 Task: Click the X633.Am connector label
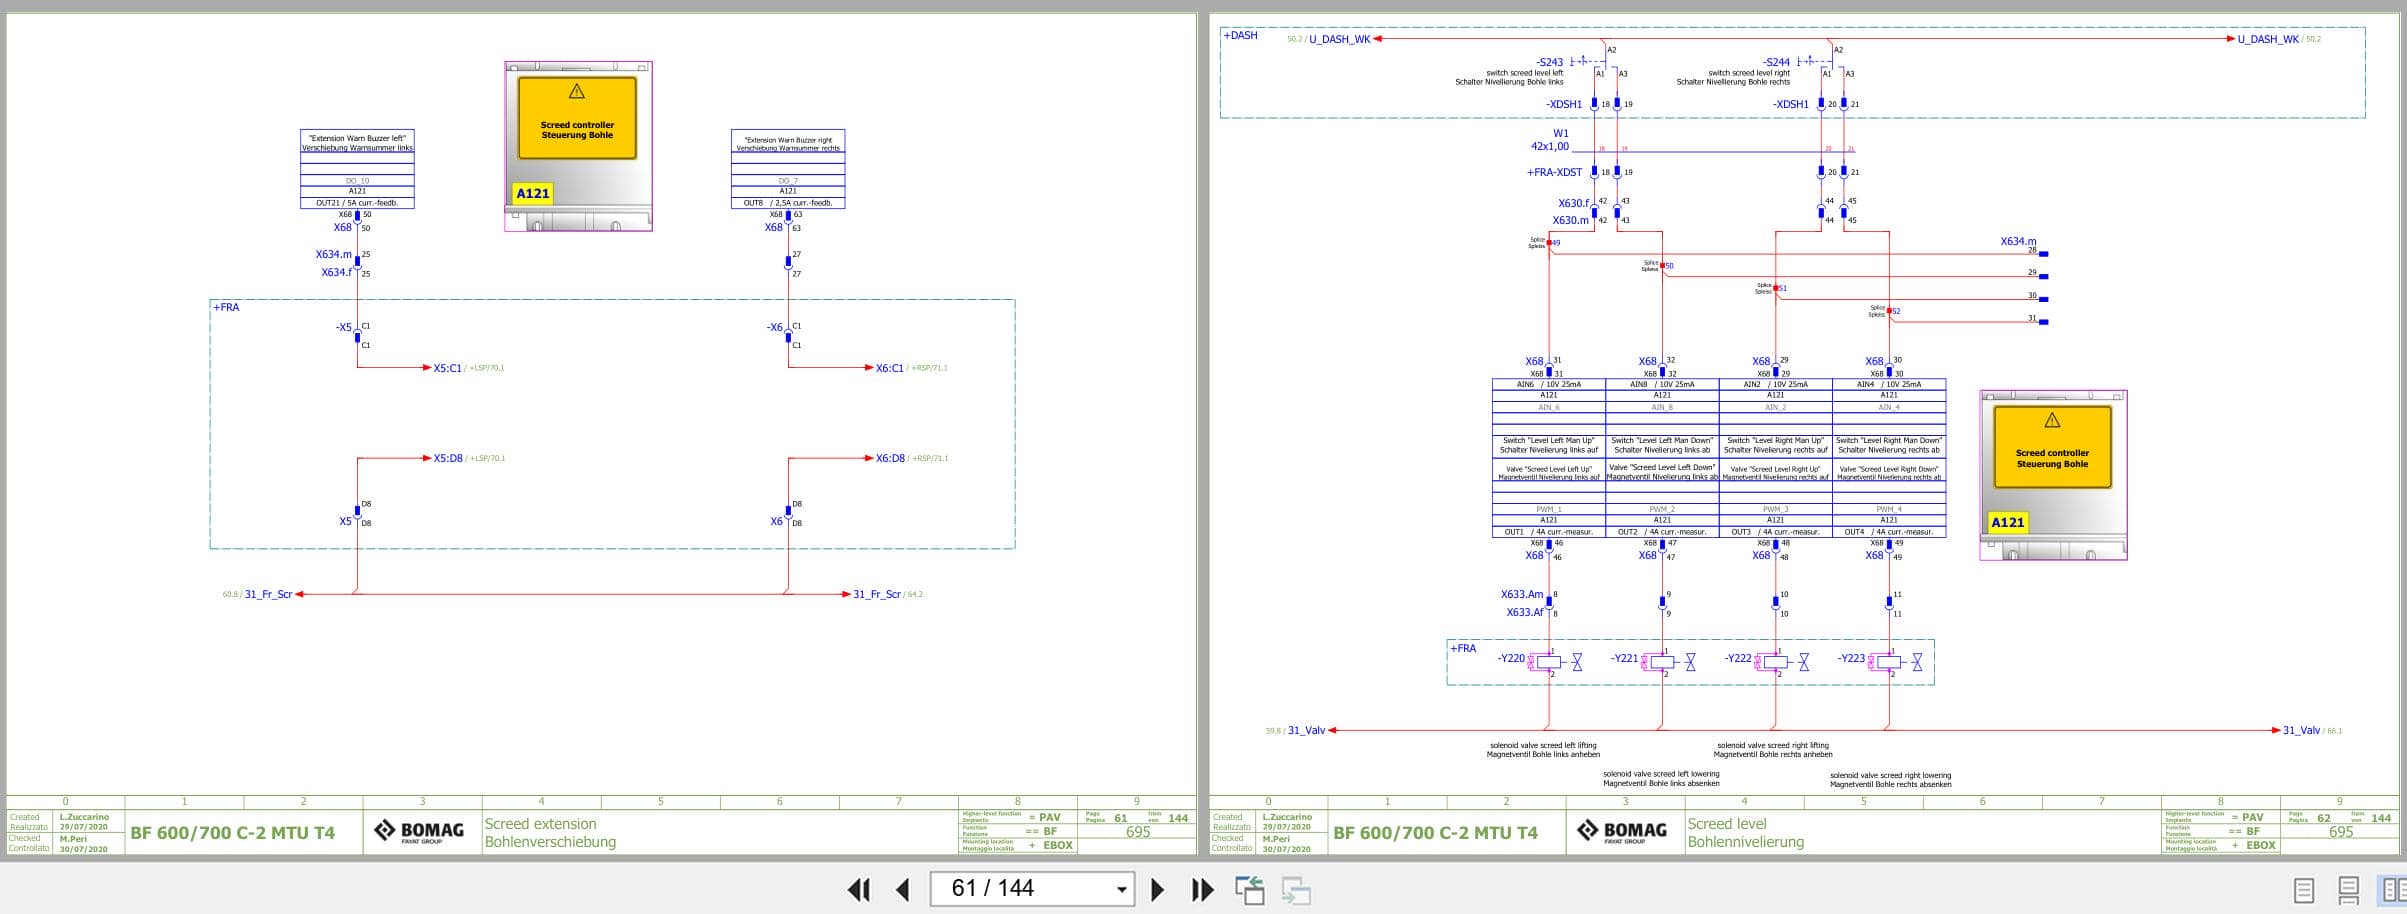pos(1521,594)
